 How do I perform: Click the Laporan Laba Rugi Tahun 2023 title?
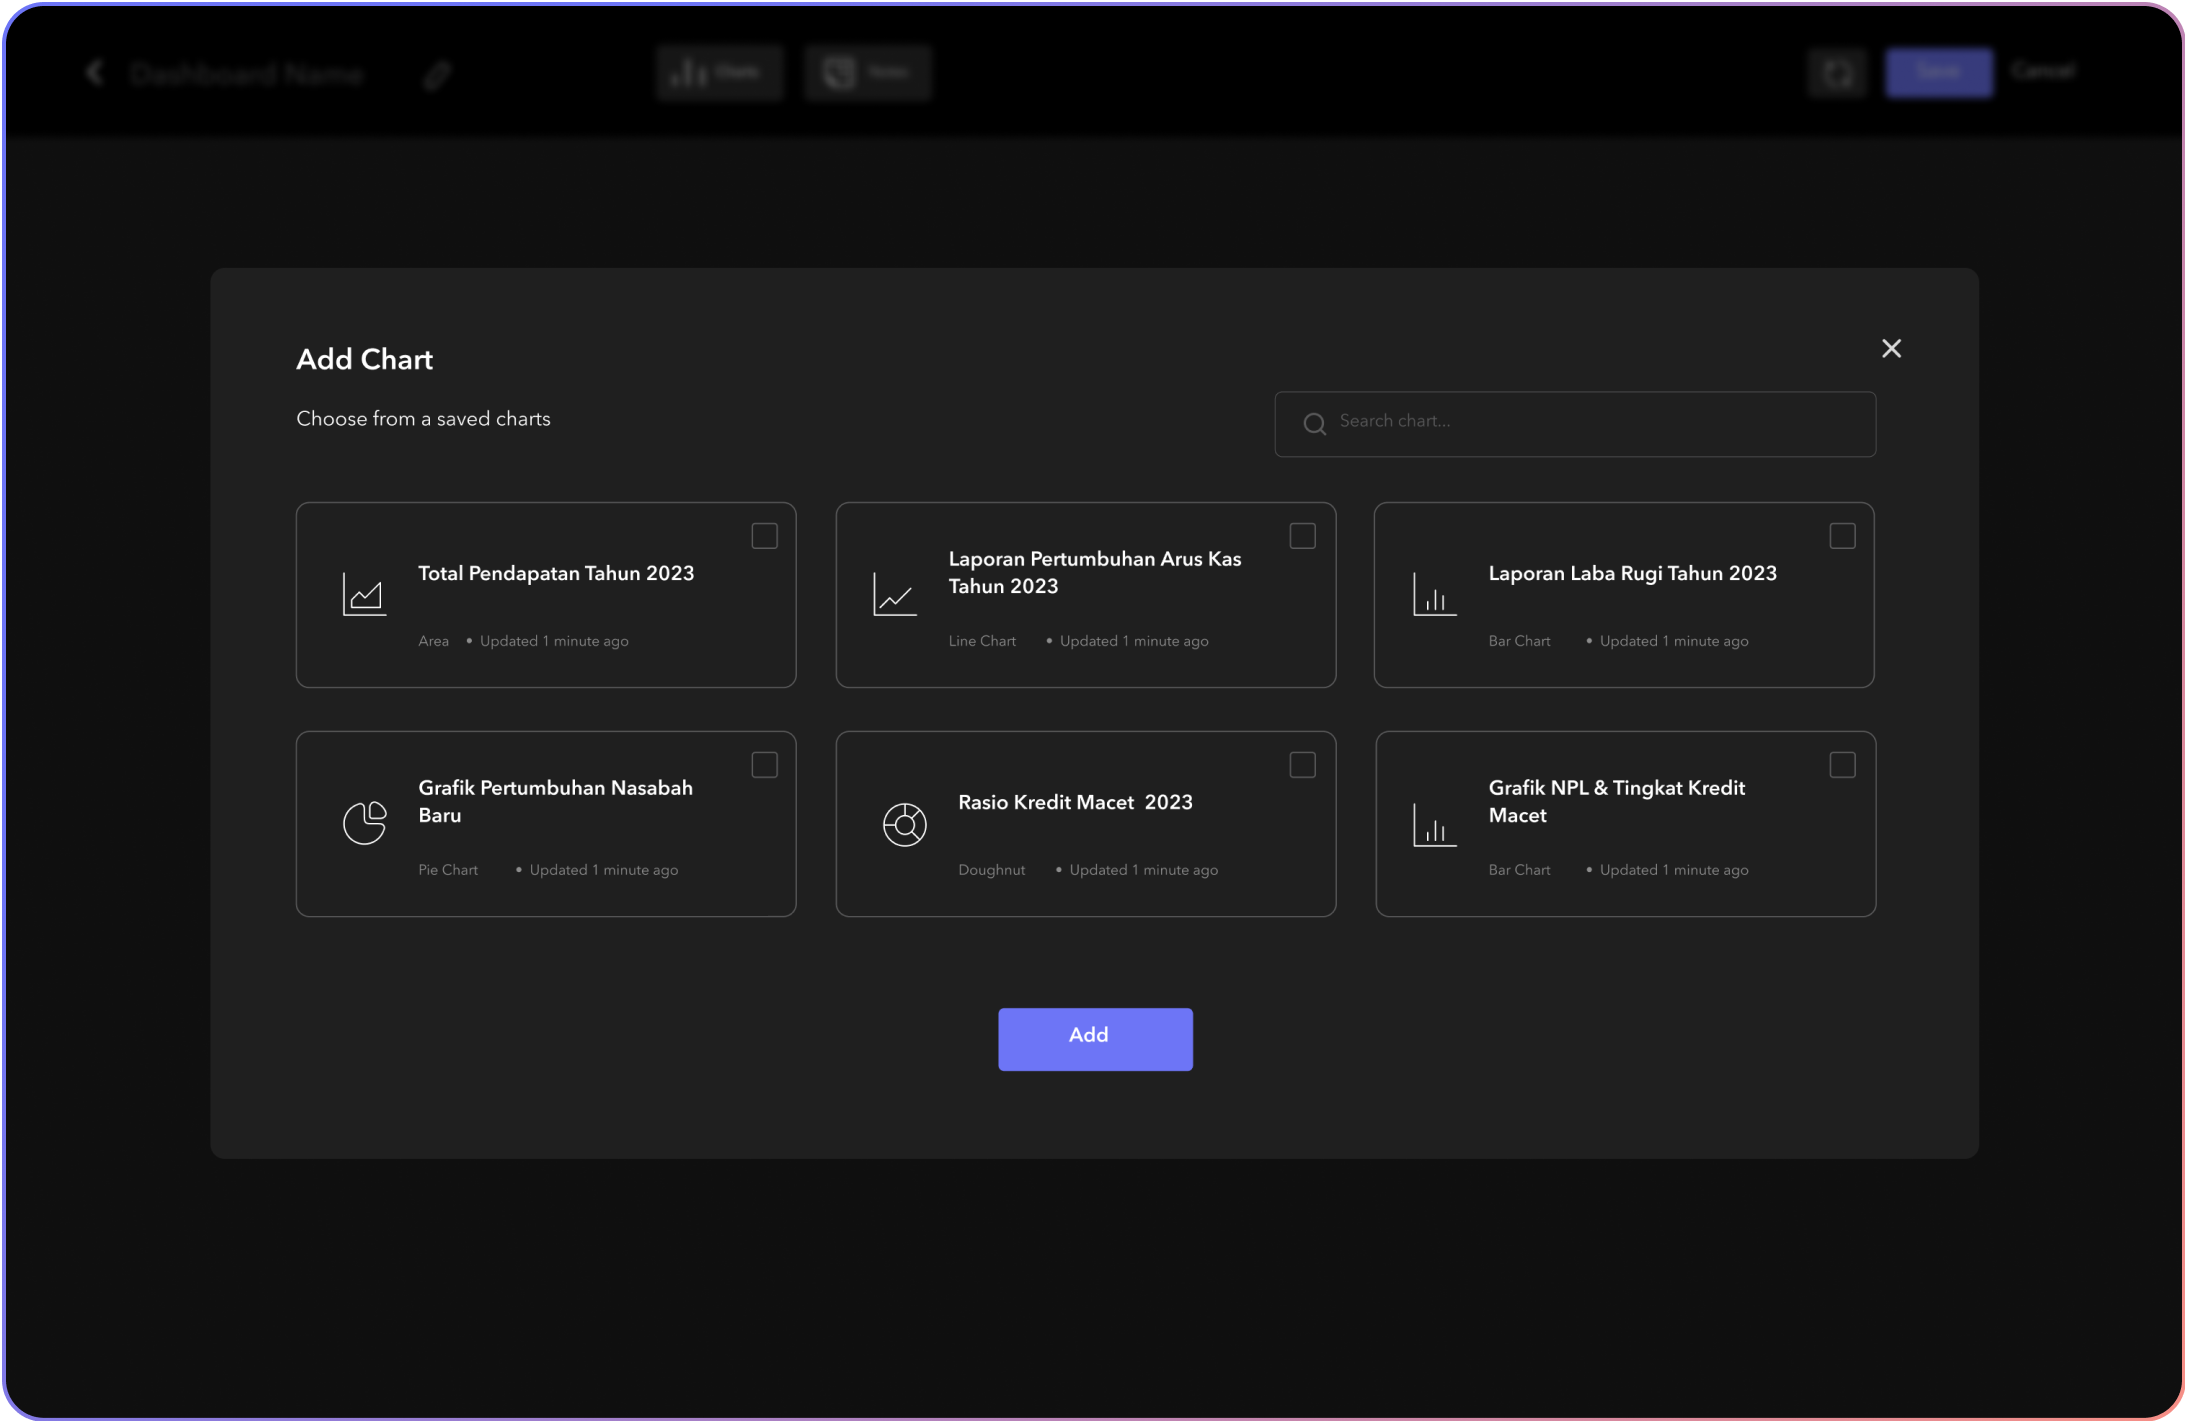click(x=1631, y=573)
